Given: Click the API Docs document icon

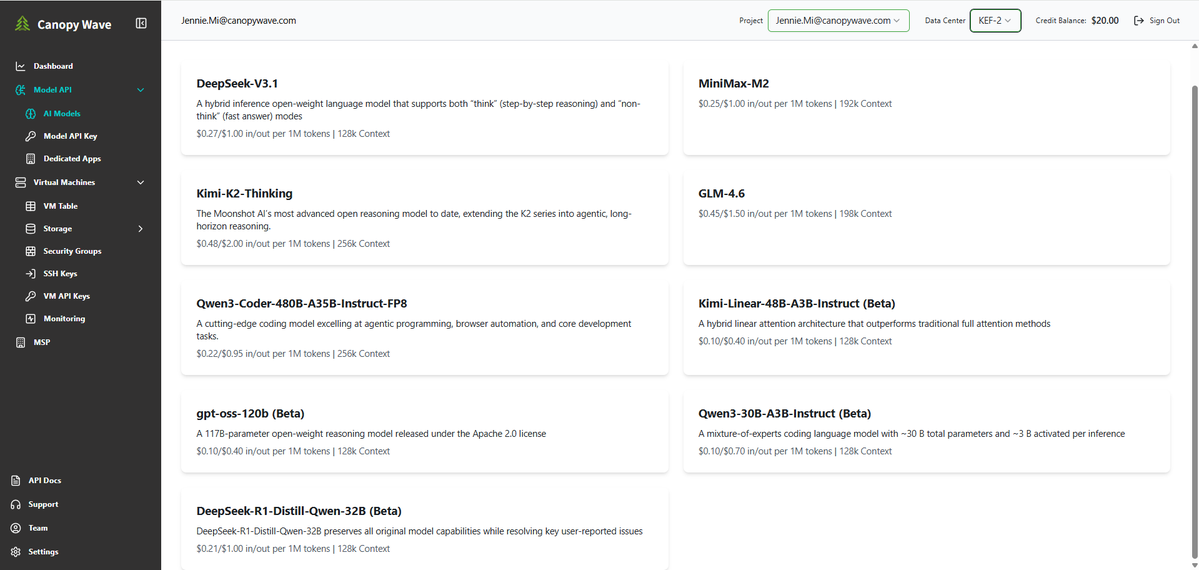Looking at the screenshot, I should 15,480.
